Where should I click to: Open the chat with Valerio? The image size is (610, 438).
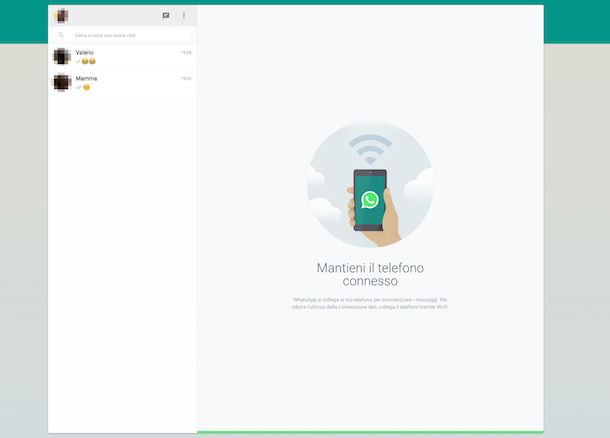(123, 57)
